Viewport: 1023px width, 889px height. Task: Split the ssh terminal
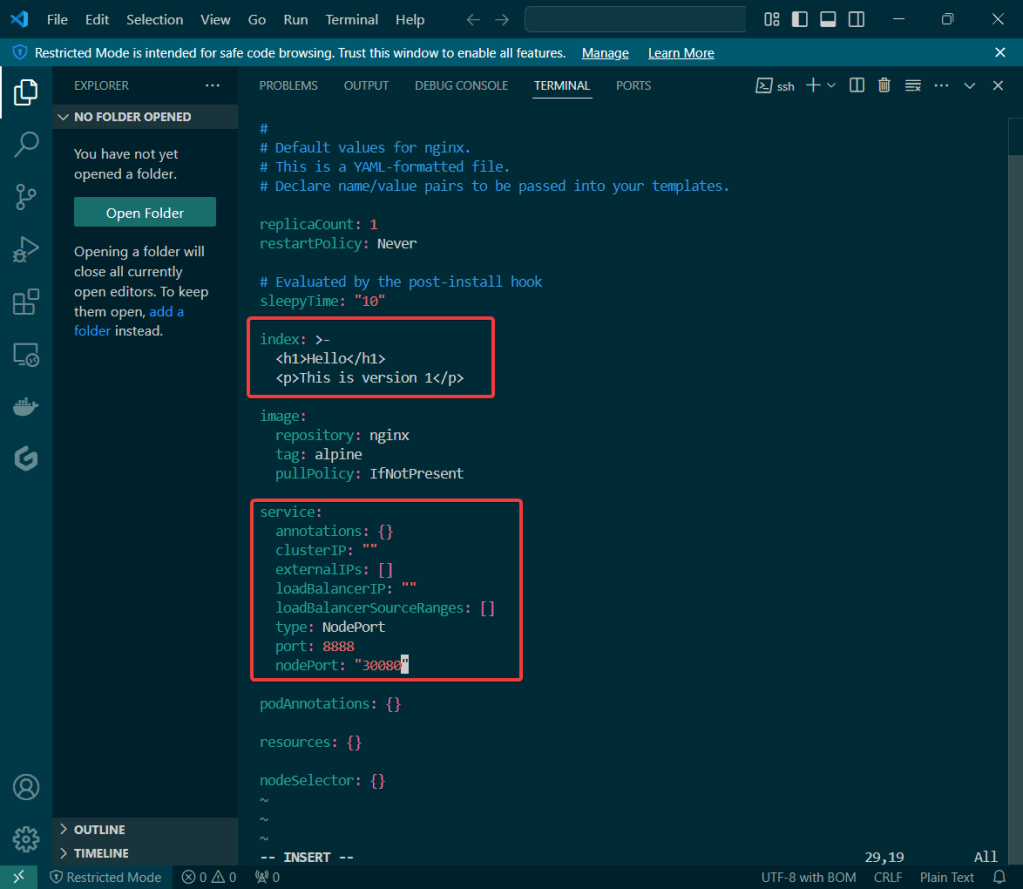click(x=857, y=86)
